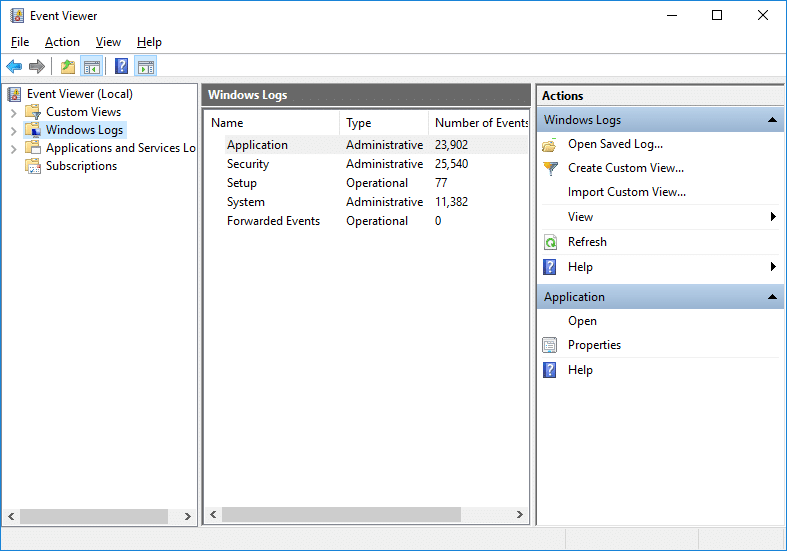This screenshot has height=551, width=787.
Task: Click the Back arrow toolbar icon
Action: 14,67
